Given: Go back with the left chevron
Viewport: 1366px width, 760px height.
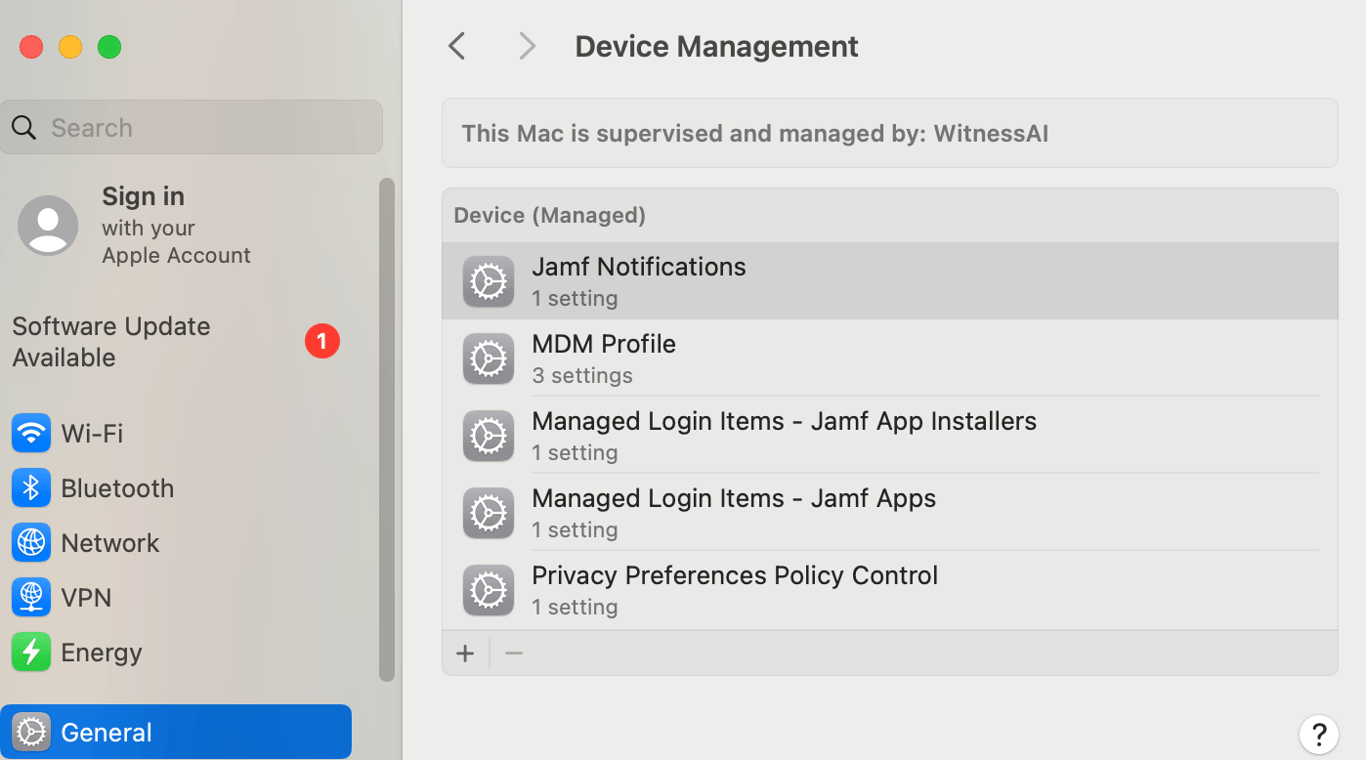Looking at the screenshot, I should coord(457,46).
